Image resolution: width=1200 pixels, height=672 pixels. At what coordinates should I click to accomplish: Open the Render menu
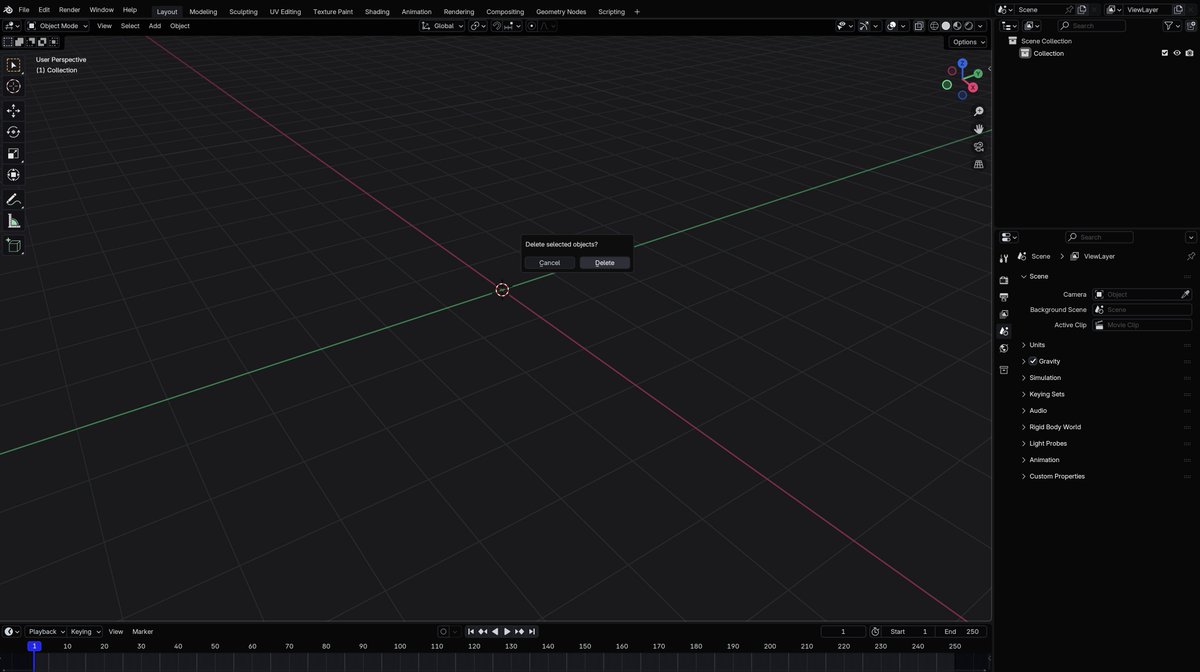point(69,10)
